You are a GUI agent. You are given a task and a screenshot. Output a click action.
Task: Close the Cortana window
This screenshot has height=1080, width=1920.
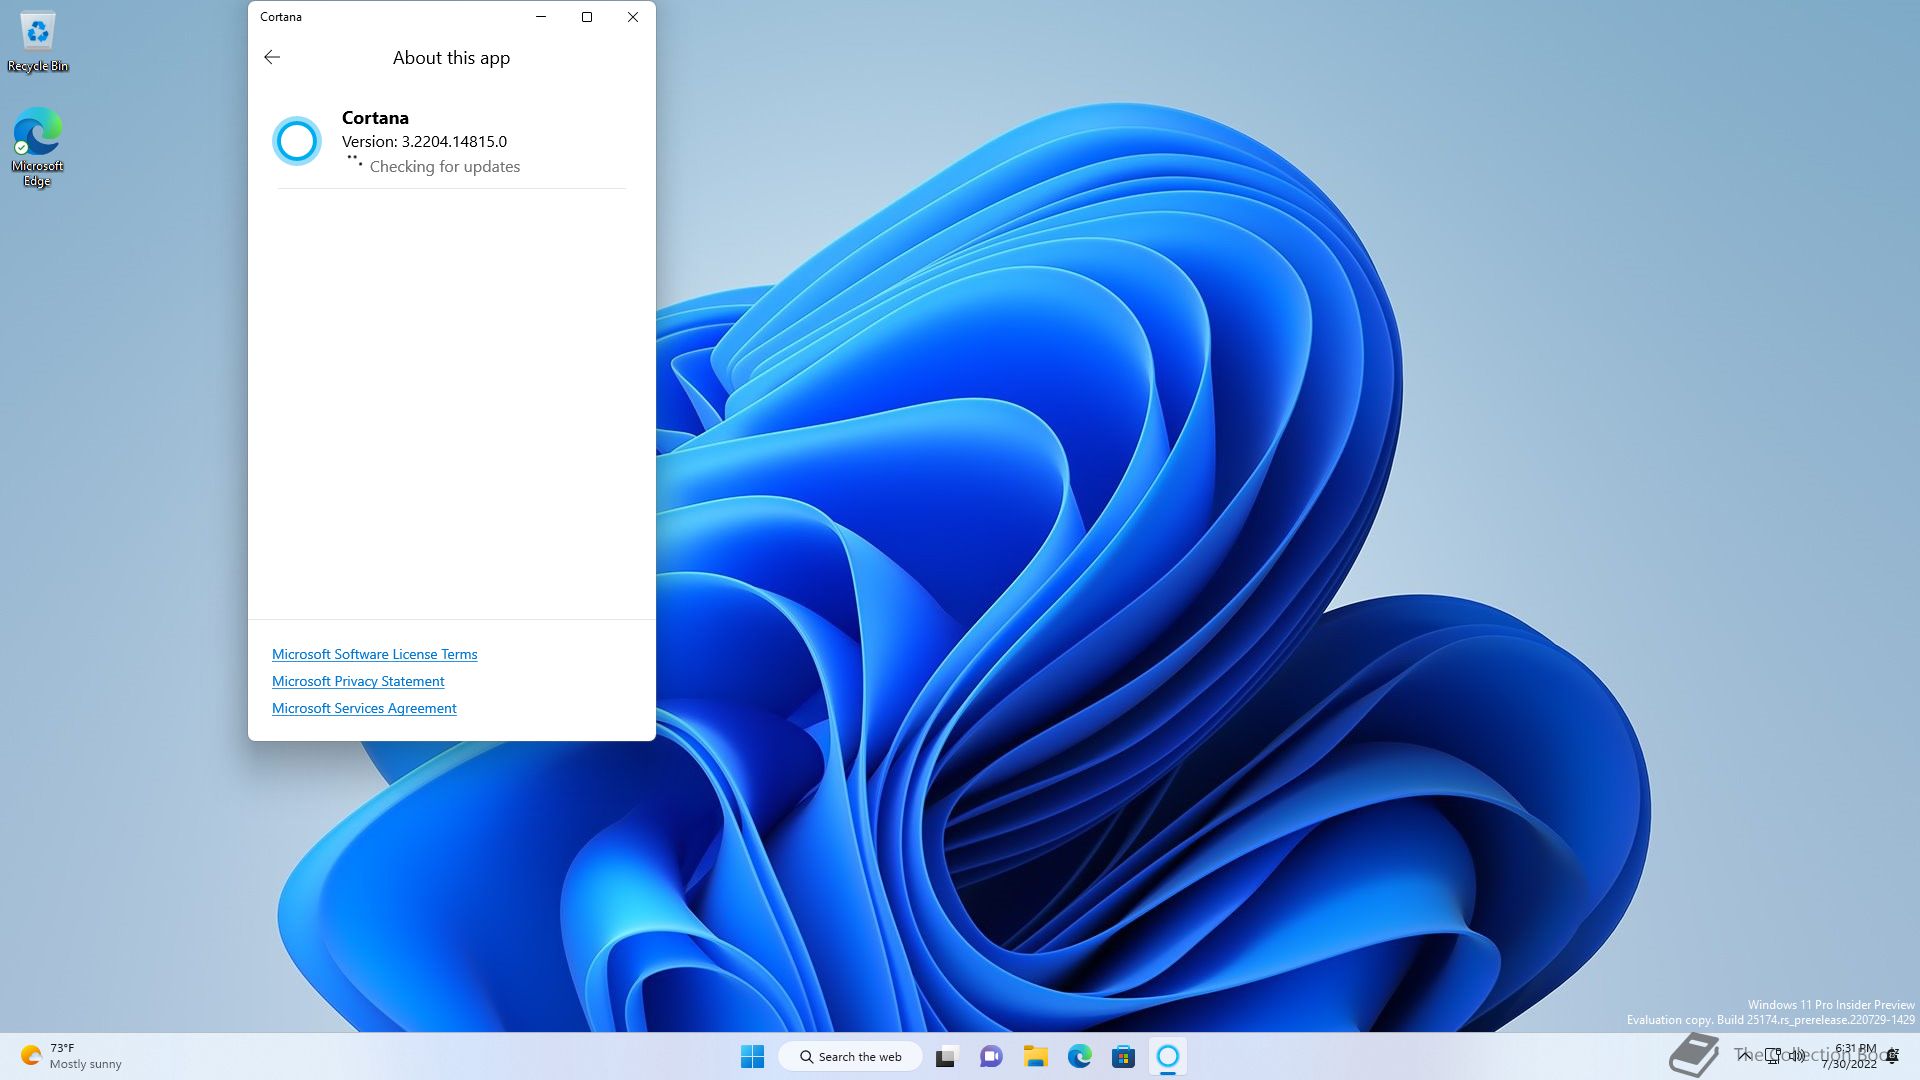coord(633,17)
